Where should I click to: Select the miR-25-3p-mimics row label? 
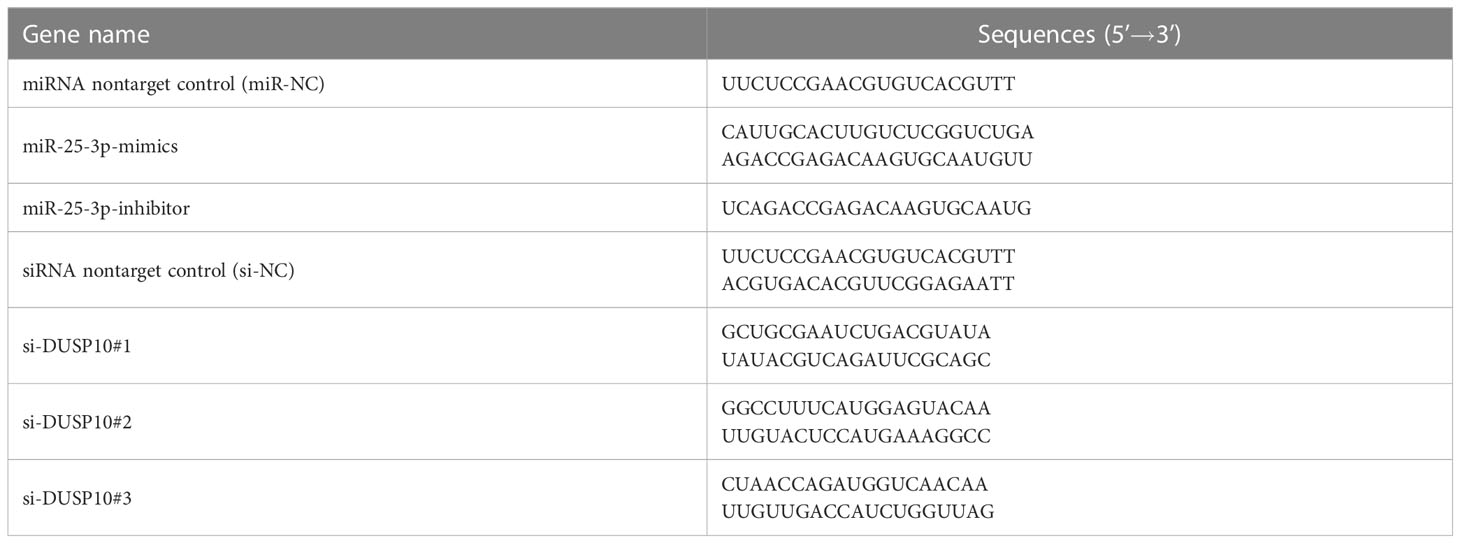pos(93,146)
